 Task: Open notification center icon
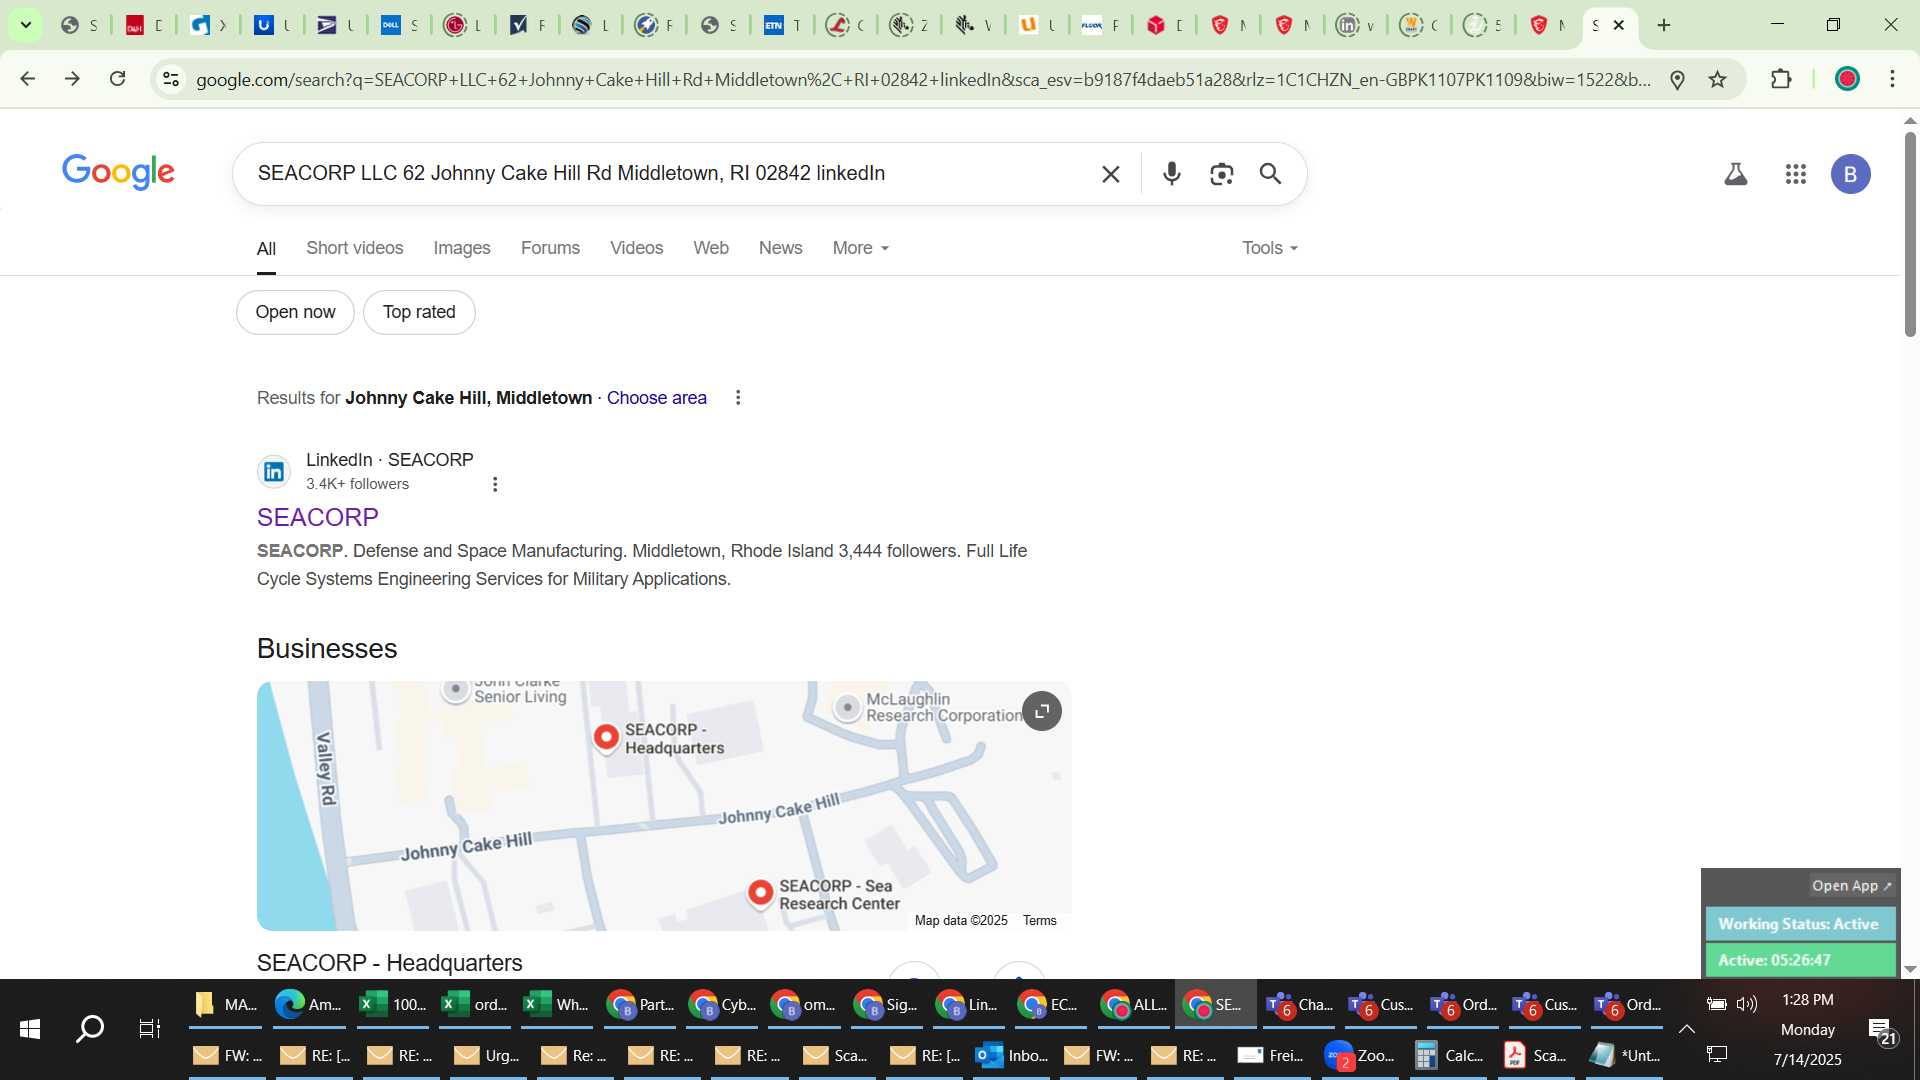point(1883,1031)
